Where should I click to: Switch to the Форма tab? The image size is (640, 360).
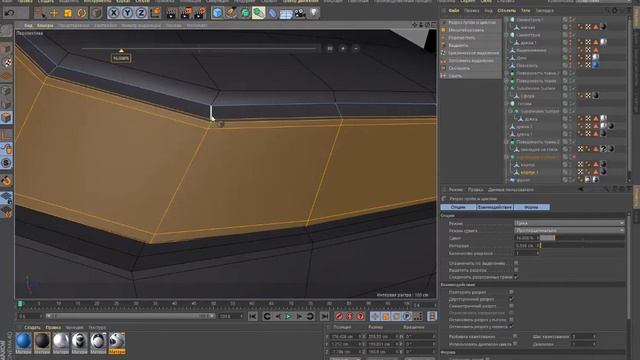pos(531,207)
